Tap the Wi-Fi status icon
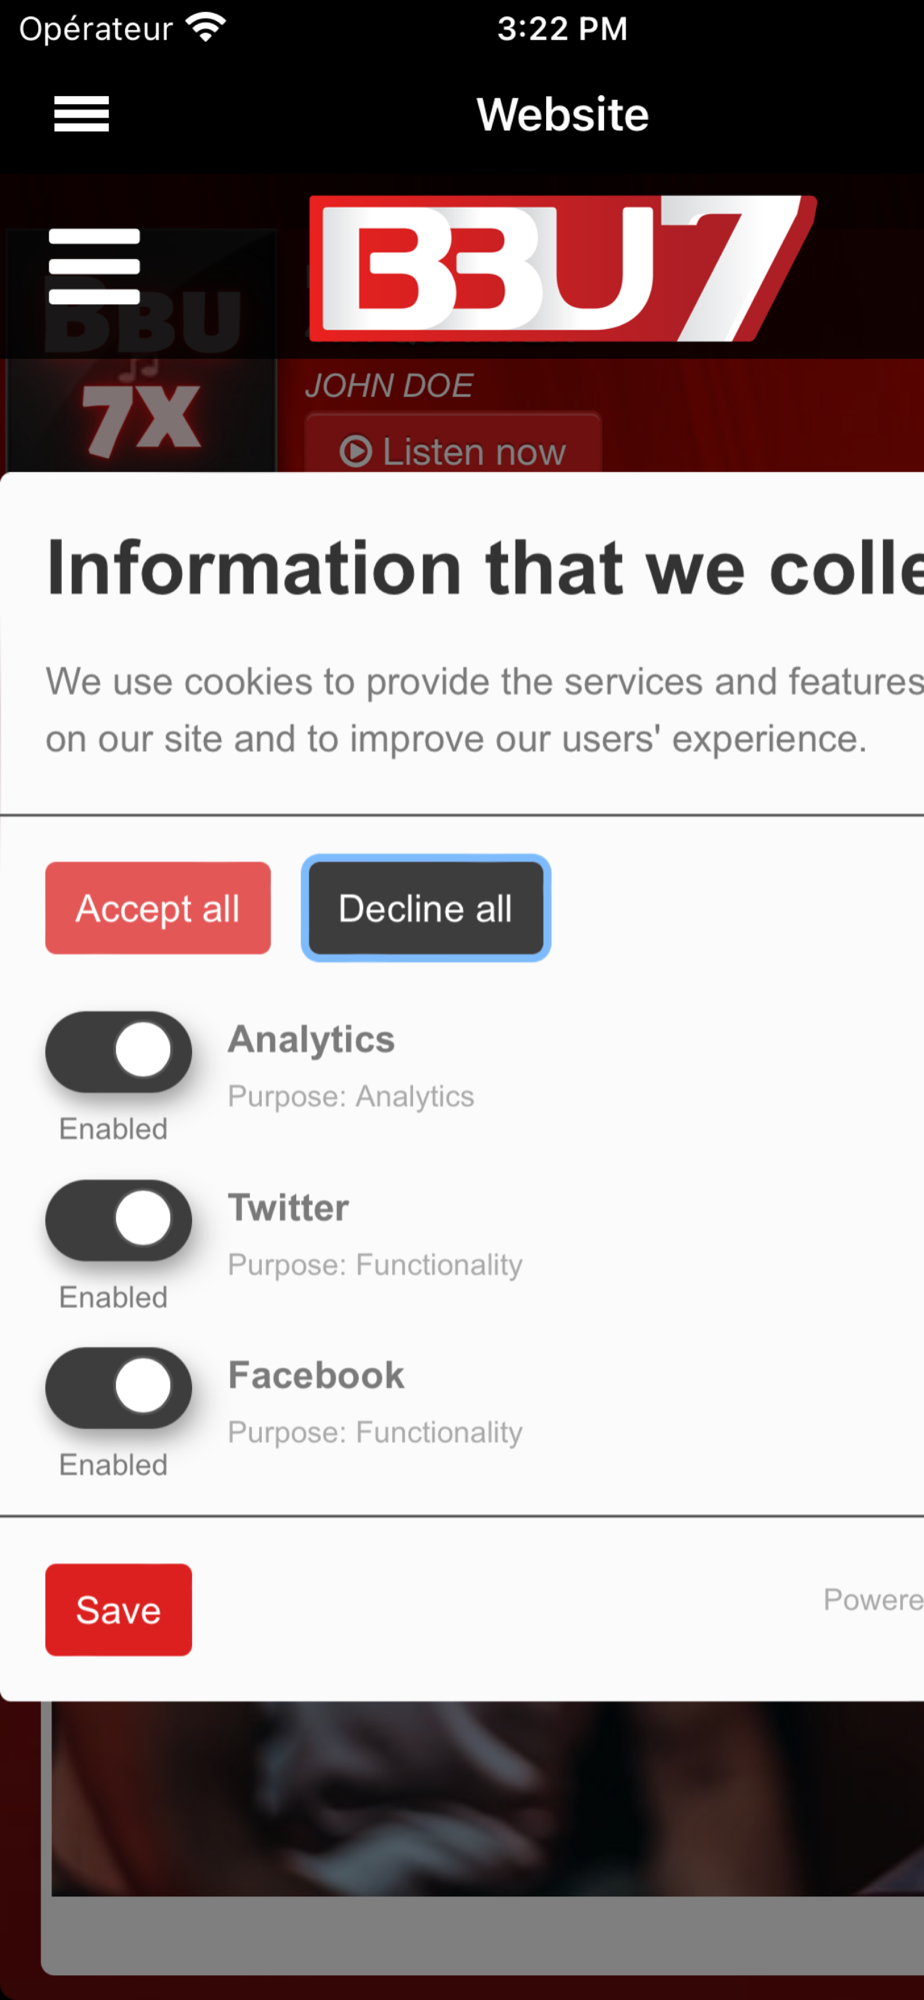Image resolution: width=924 pixels, height=2000 pixels. (x=206, y=28)
